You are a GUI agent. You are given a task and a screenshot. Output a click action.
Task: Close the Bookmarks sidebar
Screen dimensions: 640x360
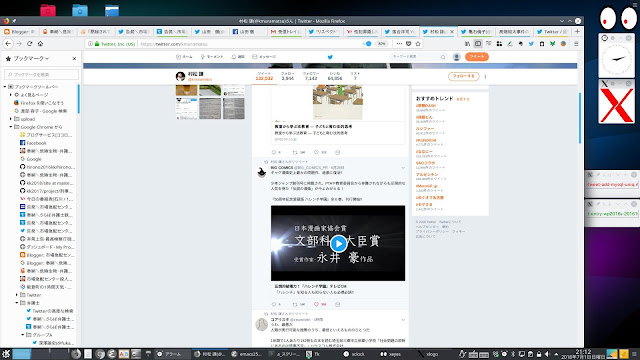(x=74, y=58)
